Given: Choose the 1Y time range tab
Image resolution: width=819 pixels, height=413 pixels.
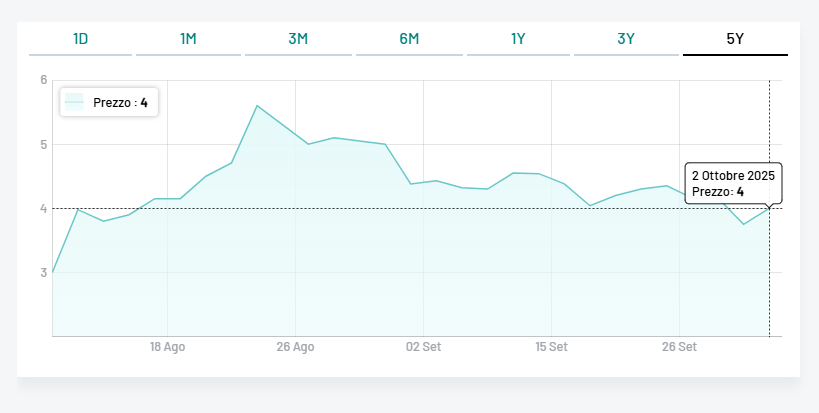Looking at the screenshot, I should pyautogui.click(x=518, y=39).
